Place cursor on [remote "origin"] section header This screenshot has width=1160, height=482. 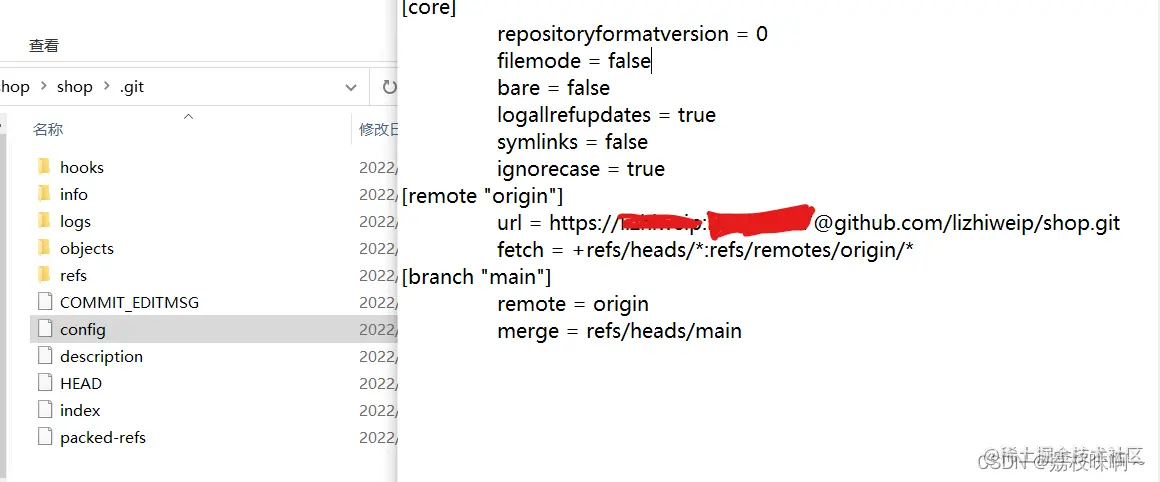tap(482, 197)
